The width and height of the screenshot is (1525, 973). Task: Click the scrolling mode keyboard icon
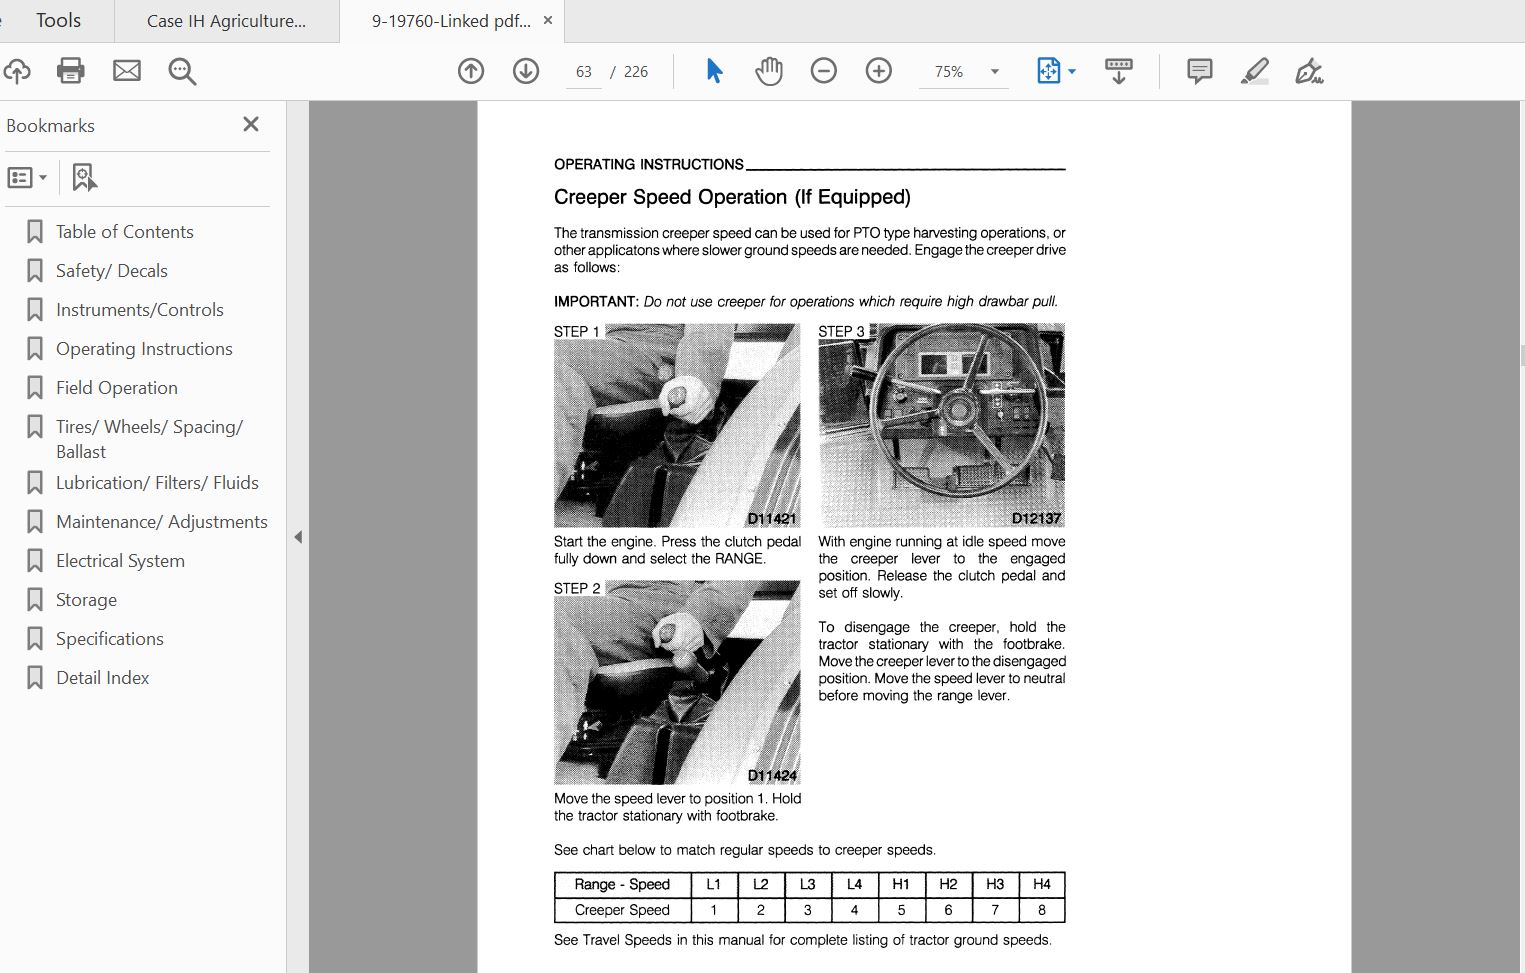(x=1118, y=71)
